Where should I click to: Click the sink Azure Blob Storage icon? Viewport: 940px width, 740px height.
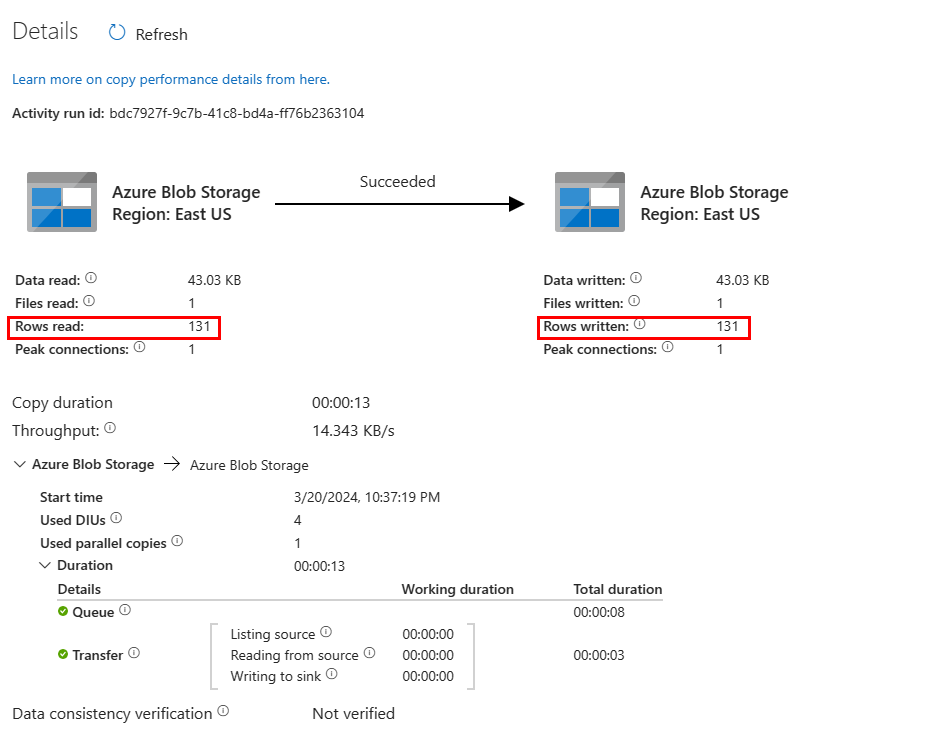(x=590, y=202)
